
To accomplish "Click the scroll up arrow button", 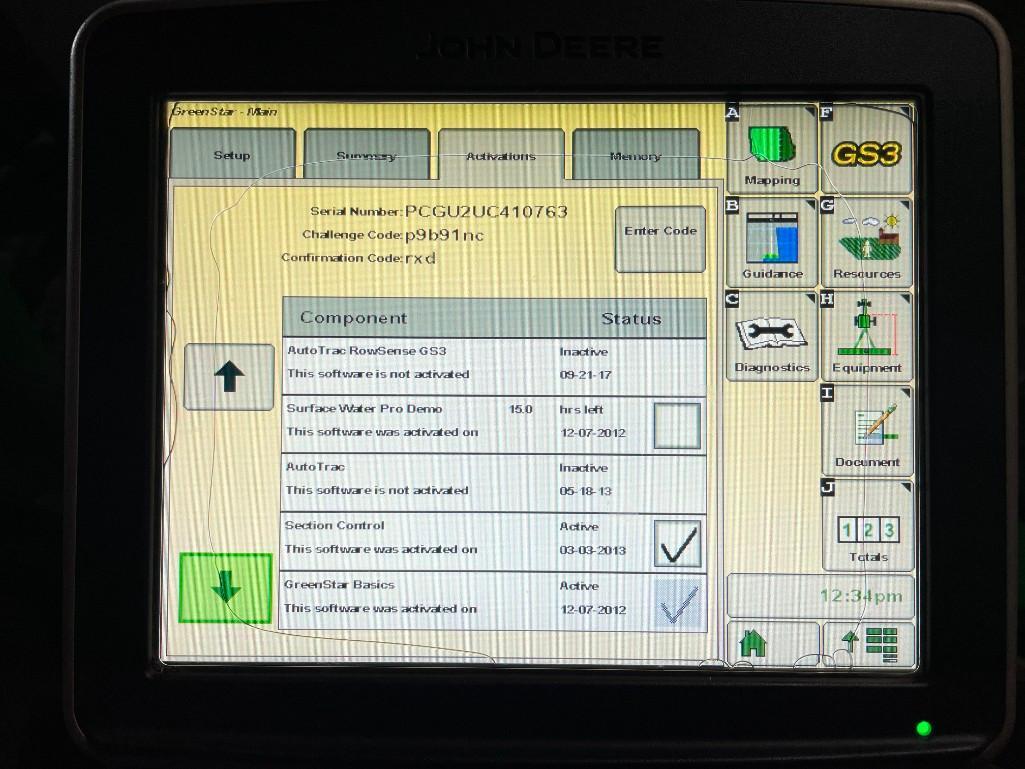I will (x=229, y=377).
